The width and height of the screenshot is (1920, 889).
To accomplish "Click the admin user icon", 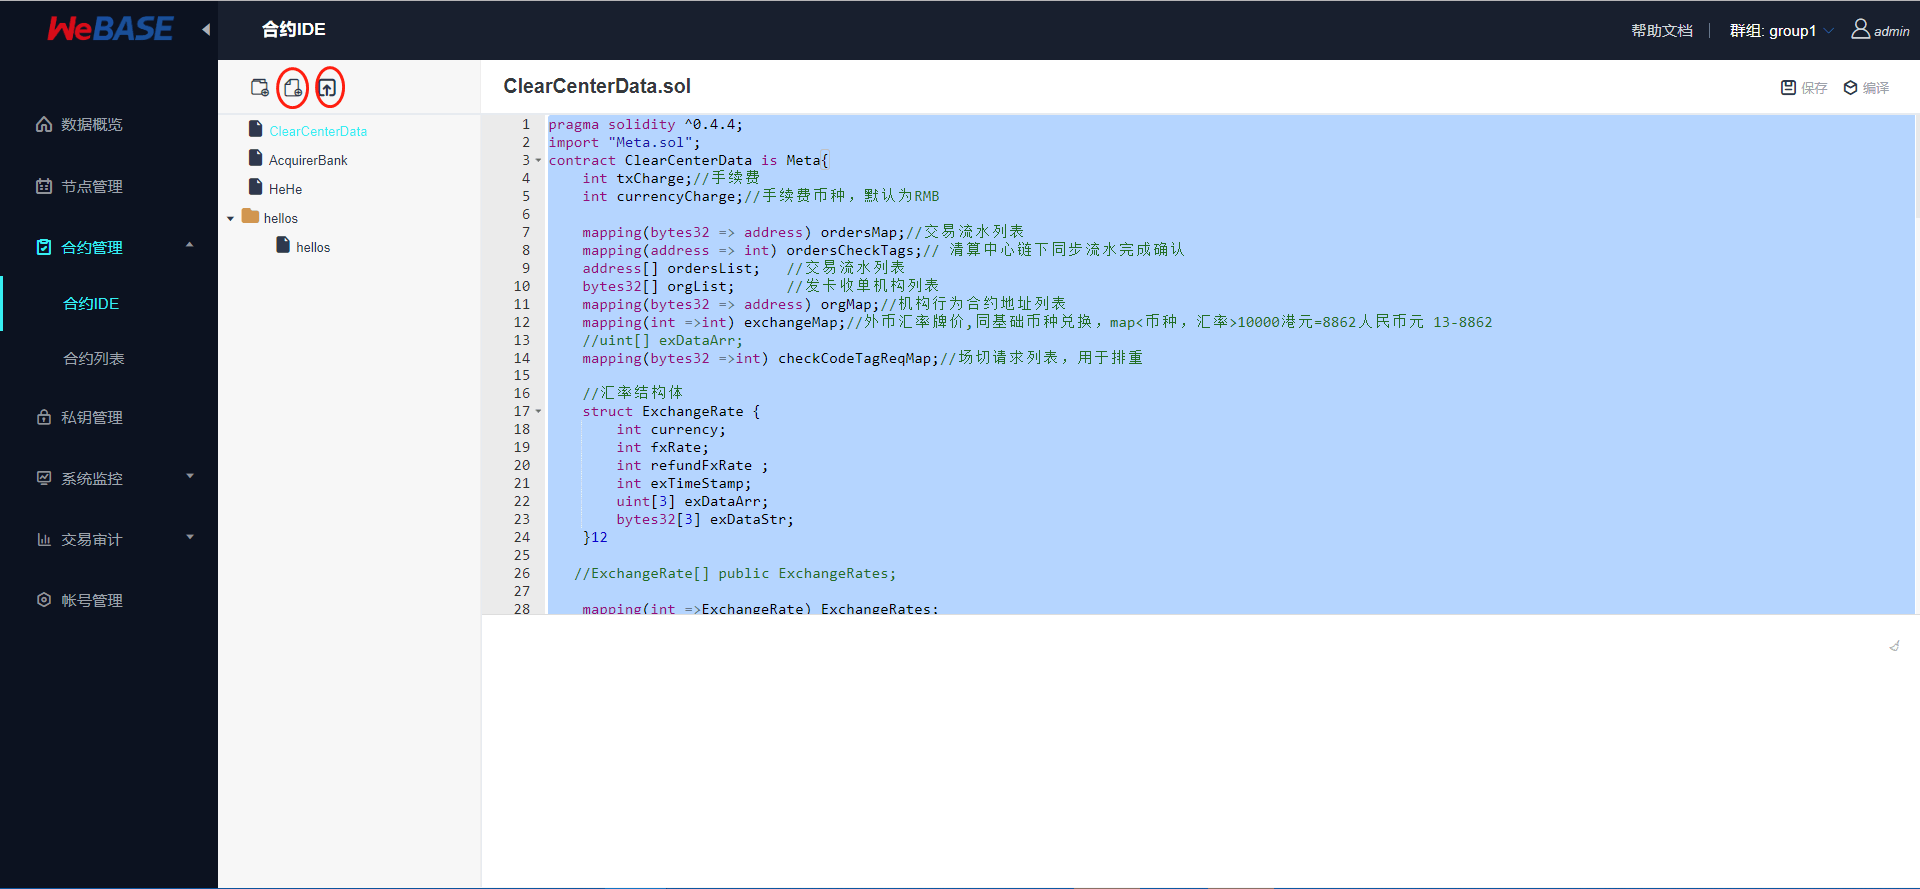I will [1860, 30].
